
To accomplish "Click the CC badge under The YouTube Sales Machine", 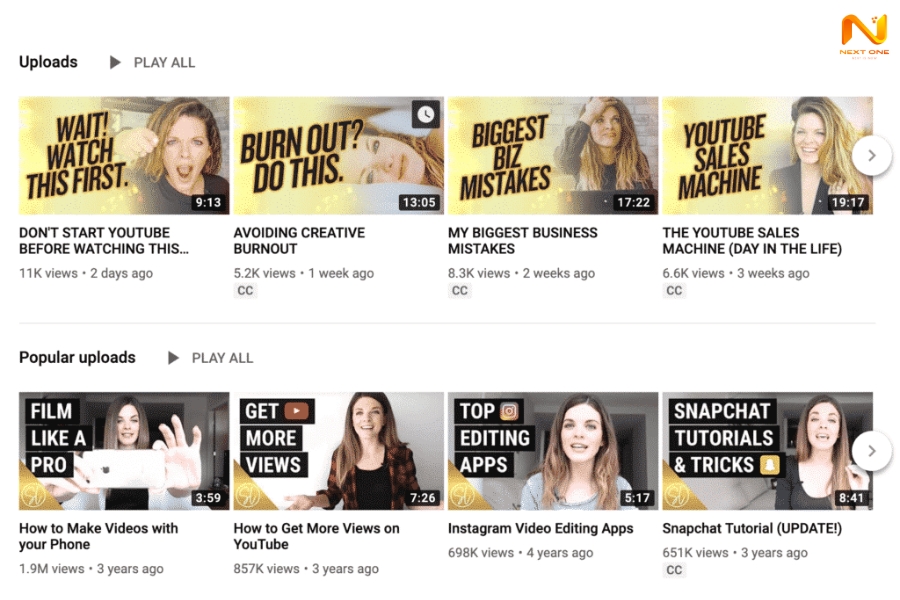I will [x=674, y=291].
